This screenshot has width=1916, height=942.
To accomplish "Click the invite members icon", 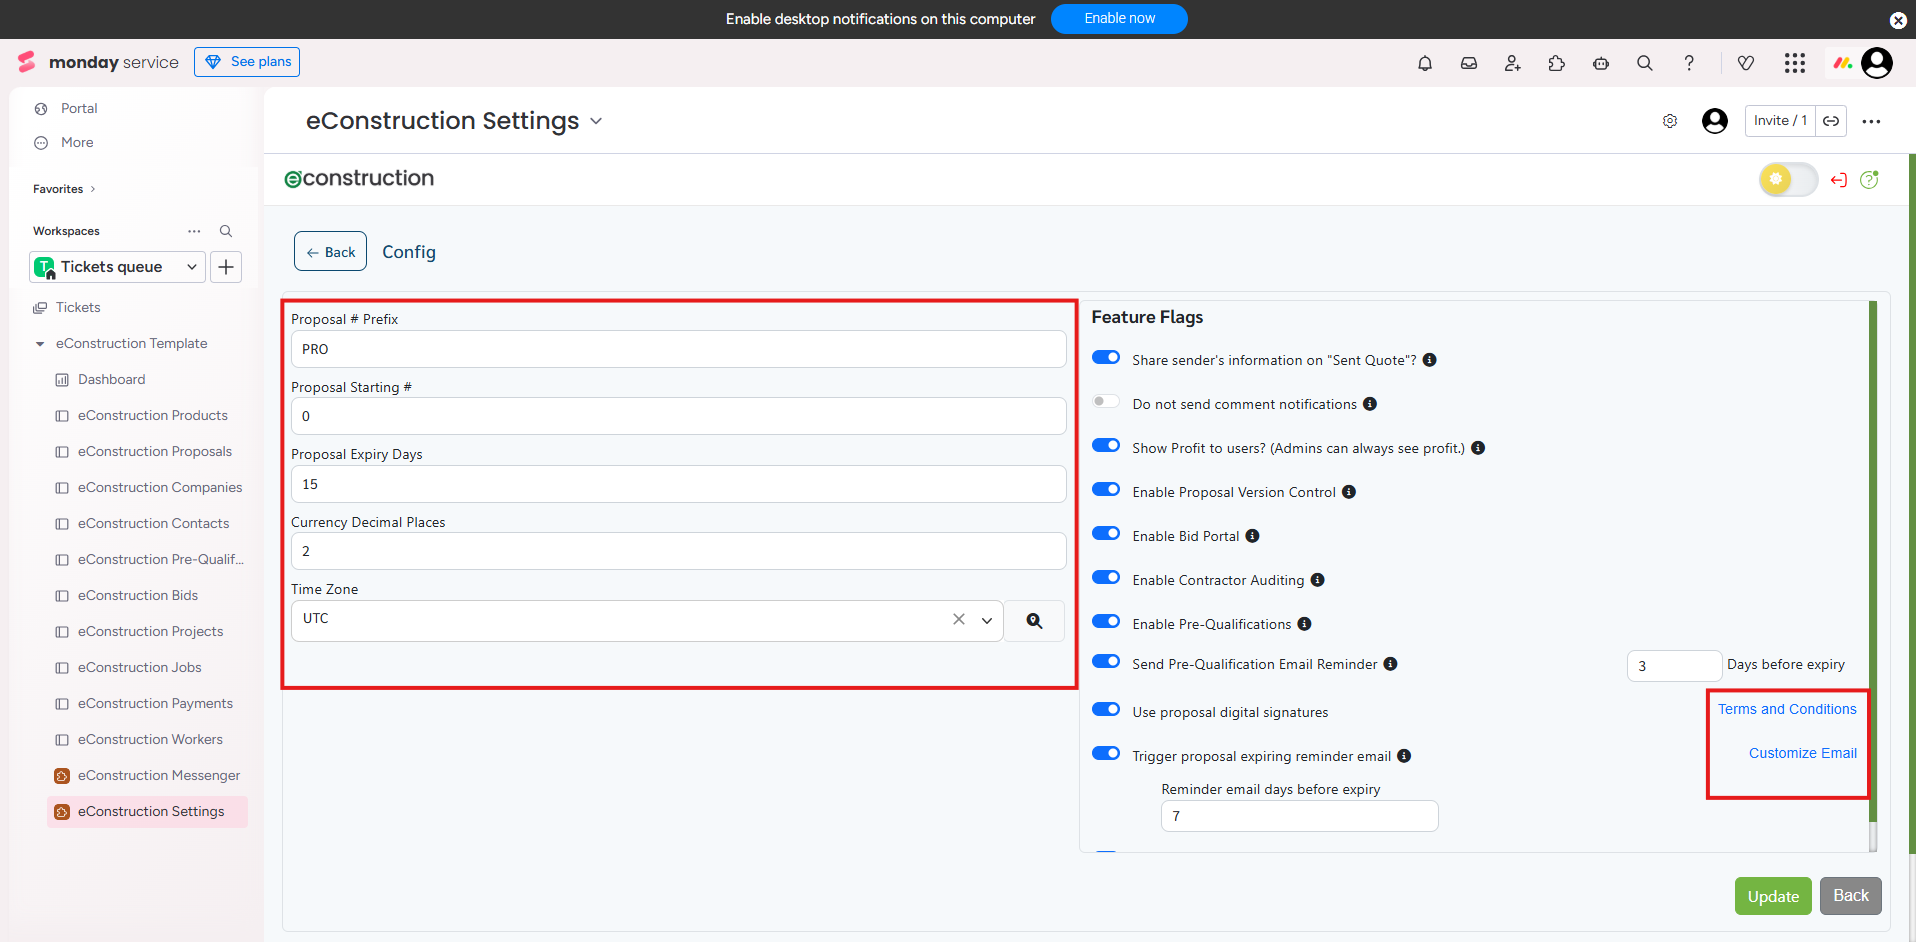I will coord(1512,63).
